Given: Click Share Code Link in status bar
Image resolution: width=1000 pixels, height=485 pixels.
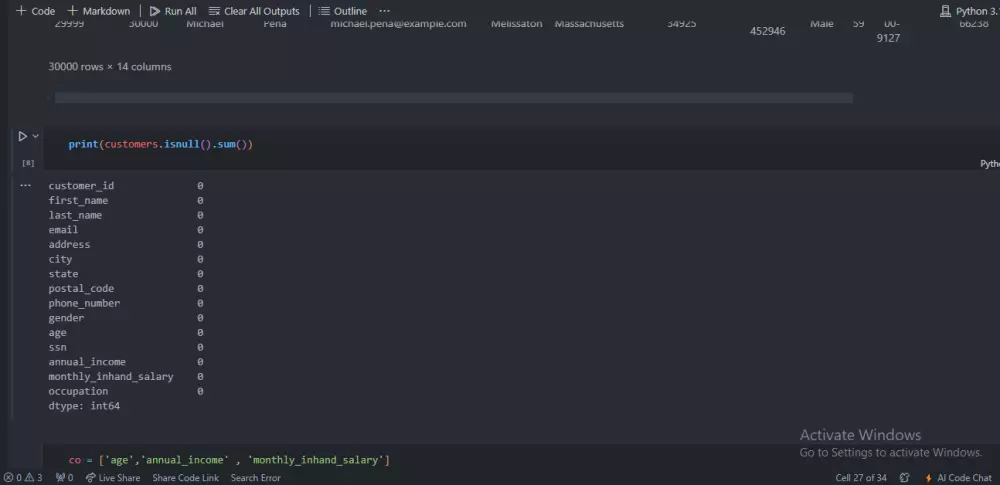Looking at the screenshot, I should pyautogui.click(x=186, y=477).
